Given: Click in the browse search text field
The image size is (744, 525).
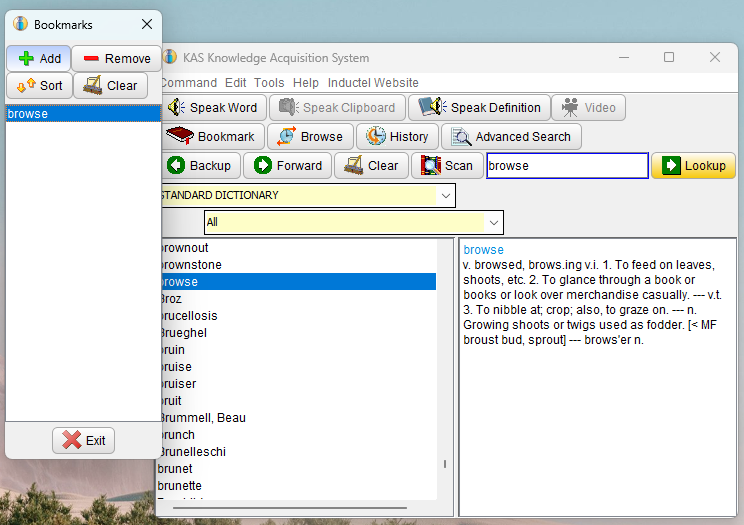Looking at the screenshot, I should (567, 166).
